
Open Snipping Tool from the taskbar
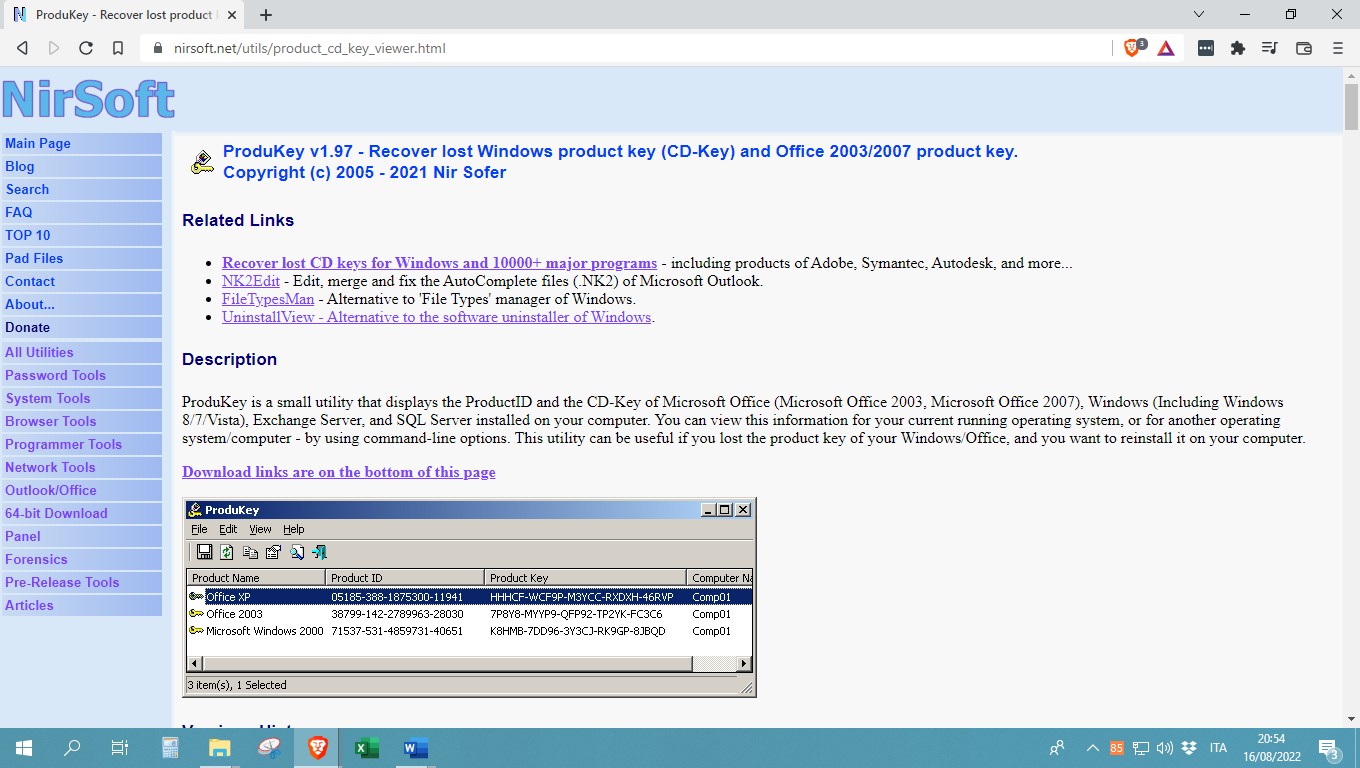[268, 748]
